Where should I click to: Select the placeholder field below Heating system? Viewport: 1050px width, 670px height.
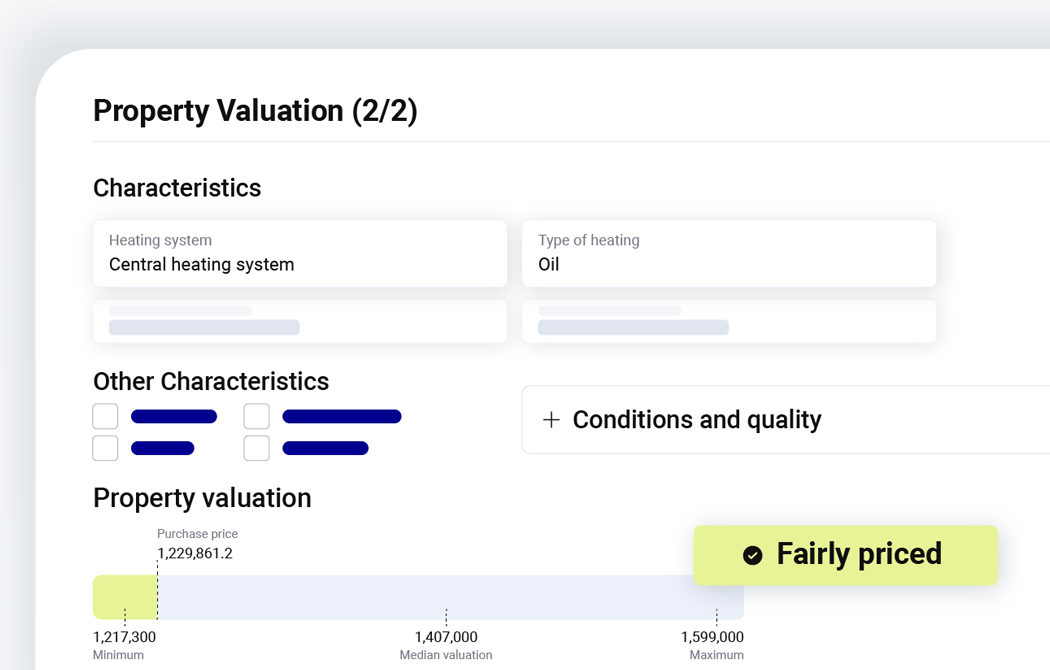coord(300,321)
